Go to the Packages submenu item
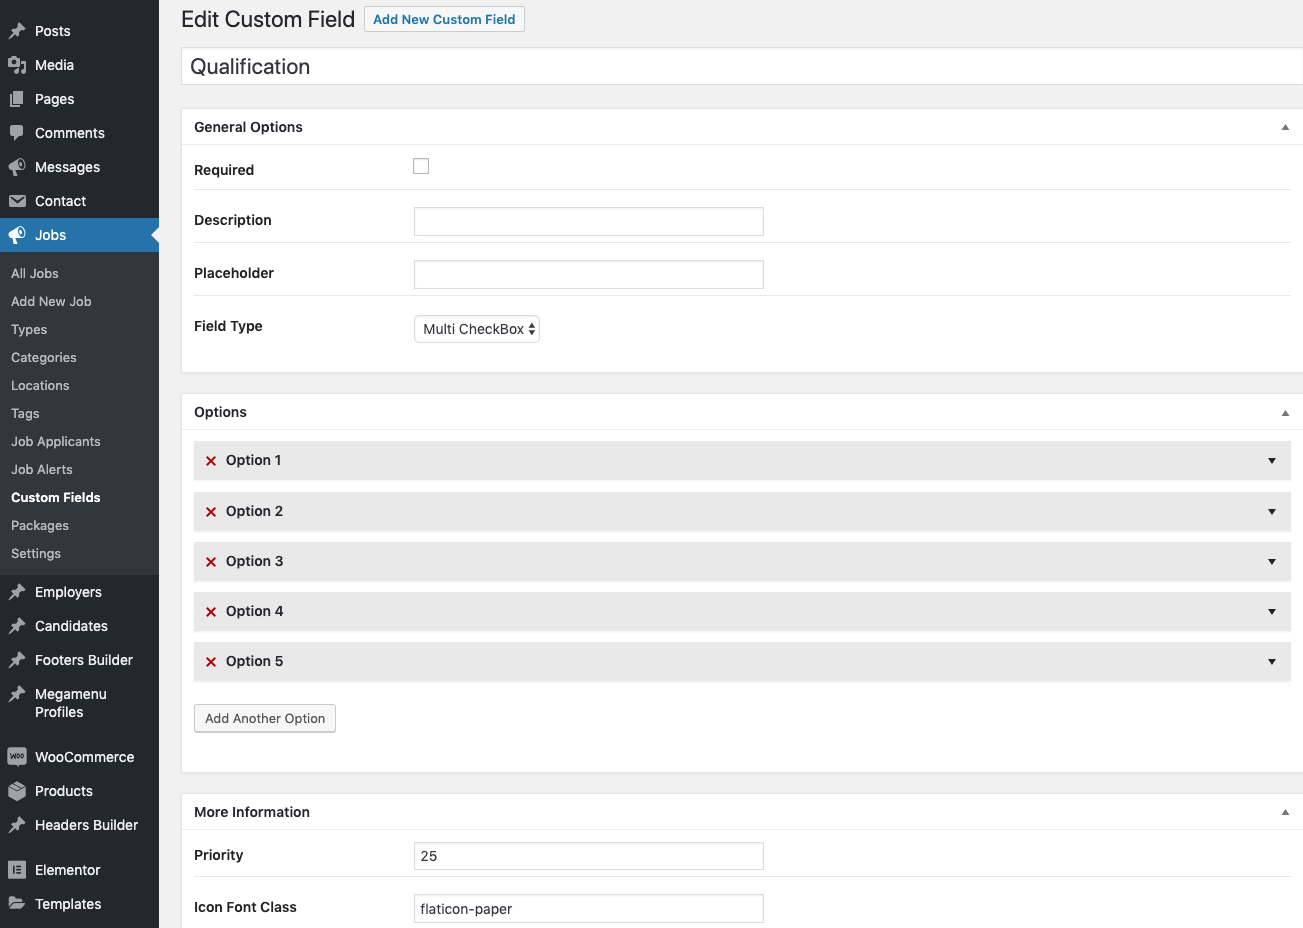The height and width of the screenshot is (928, 1303). [40, 525]
